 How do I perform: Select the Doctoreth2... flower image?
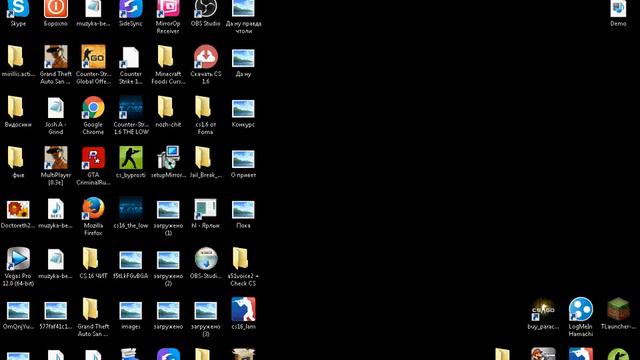[18, 209]
